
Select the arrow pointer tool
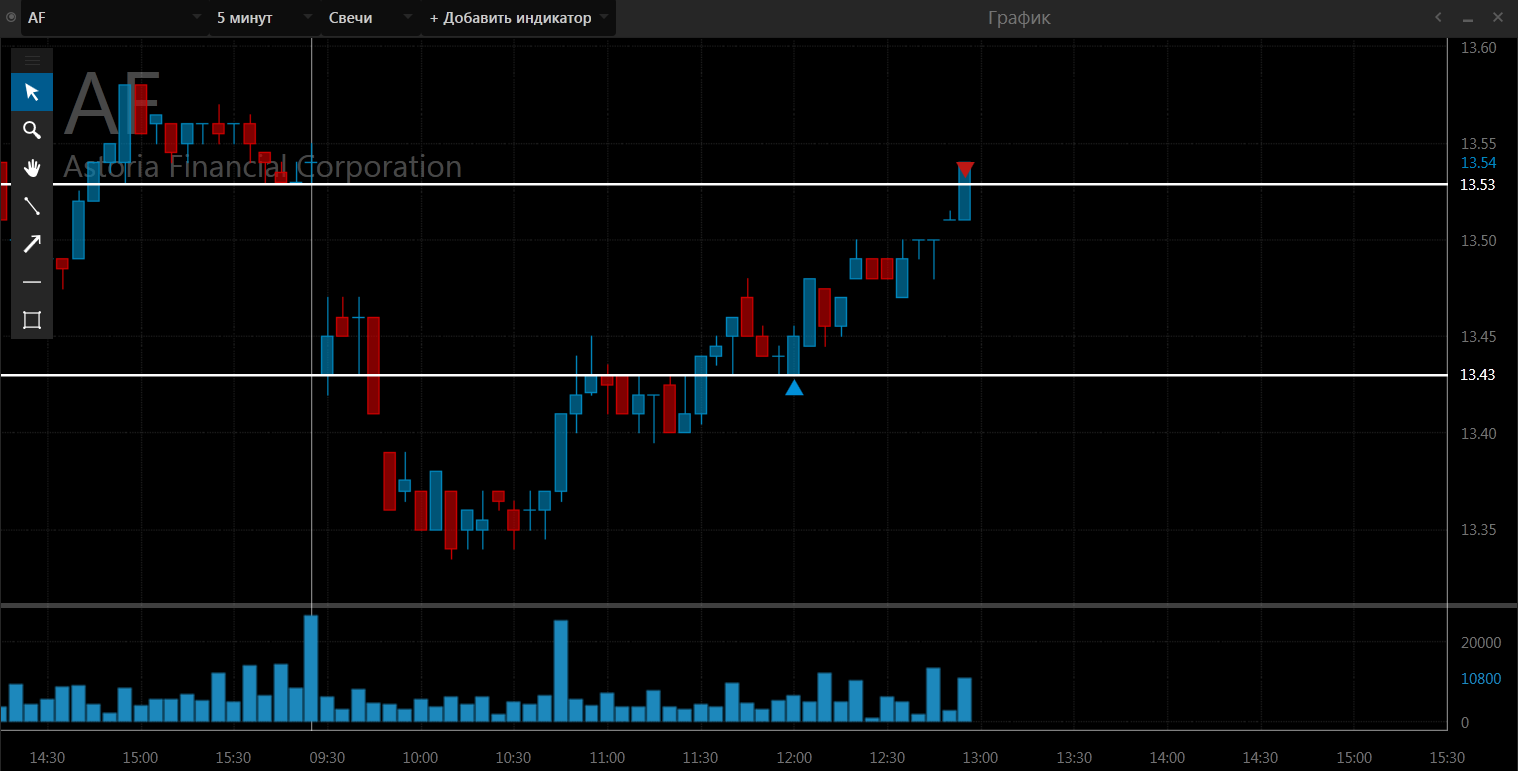[x=32, y=92]
